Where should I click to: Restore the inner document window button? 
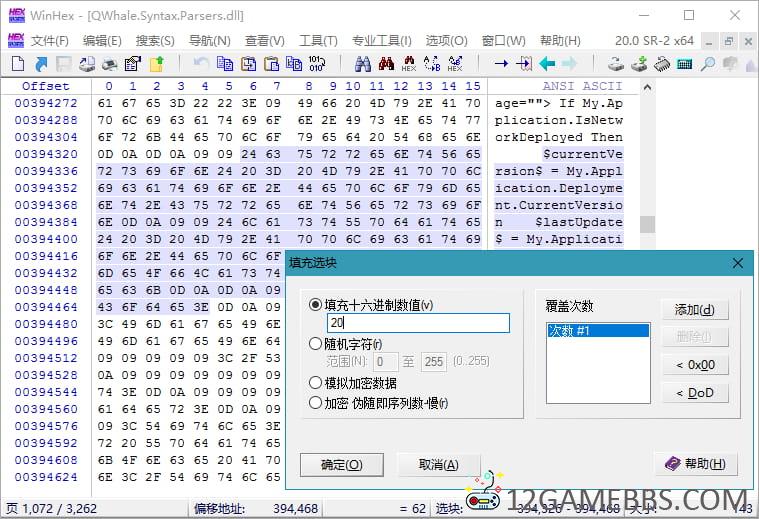tap(729, 42)
